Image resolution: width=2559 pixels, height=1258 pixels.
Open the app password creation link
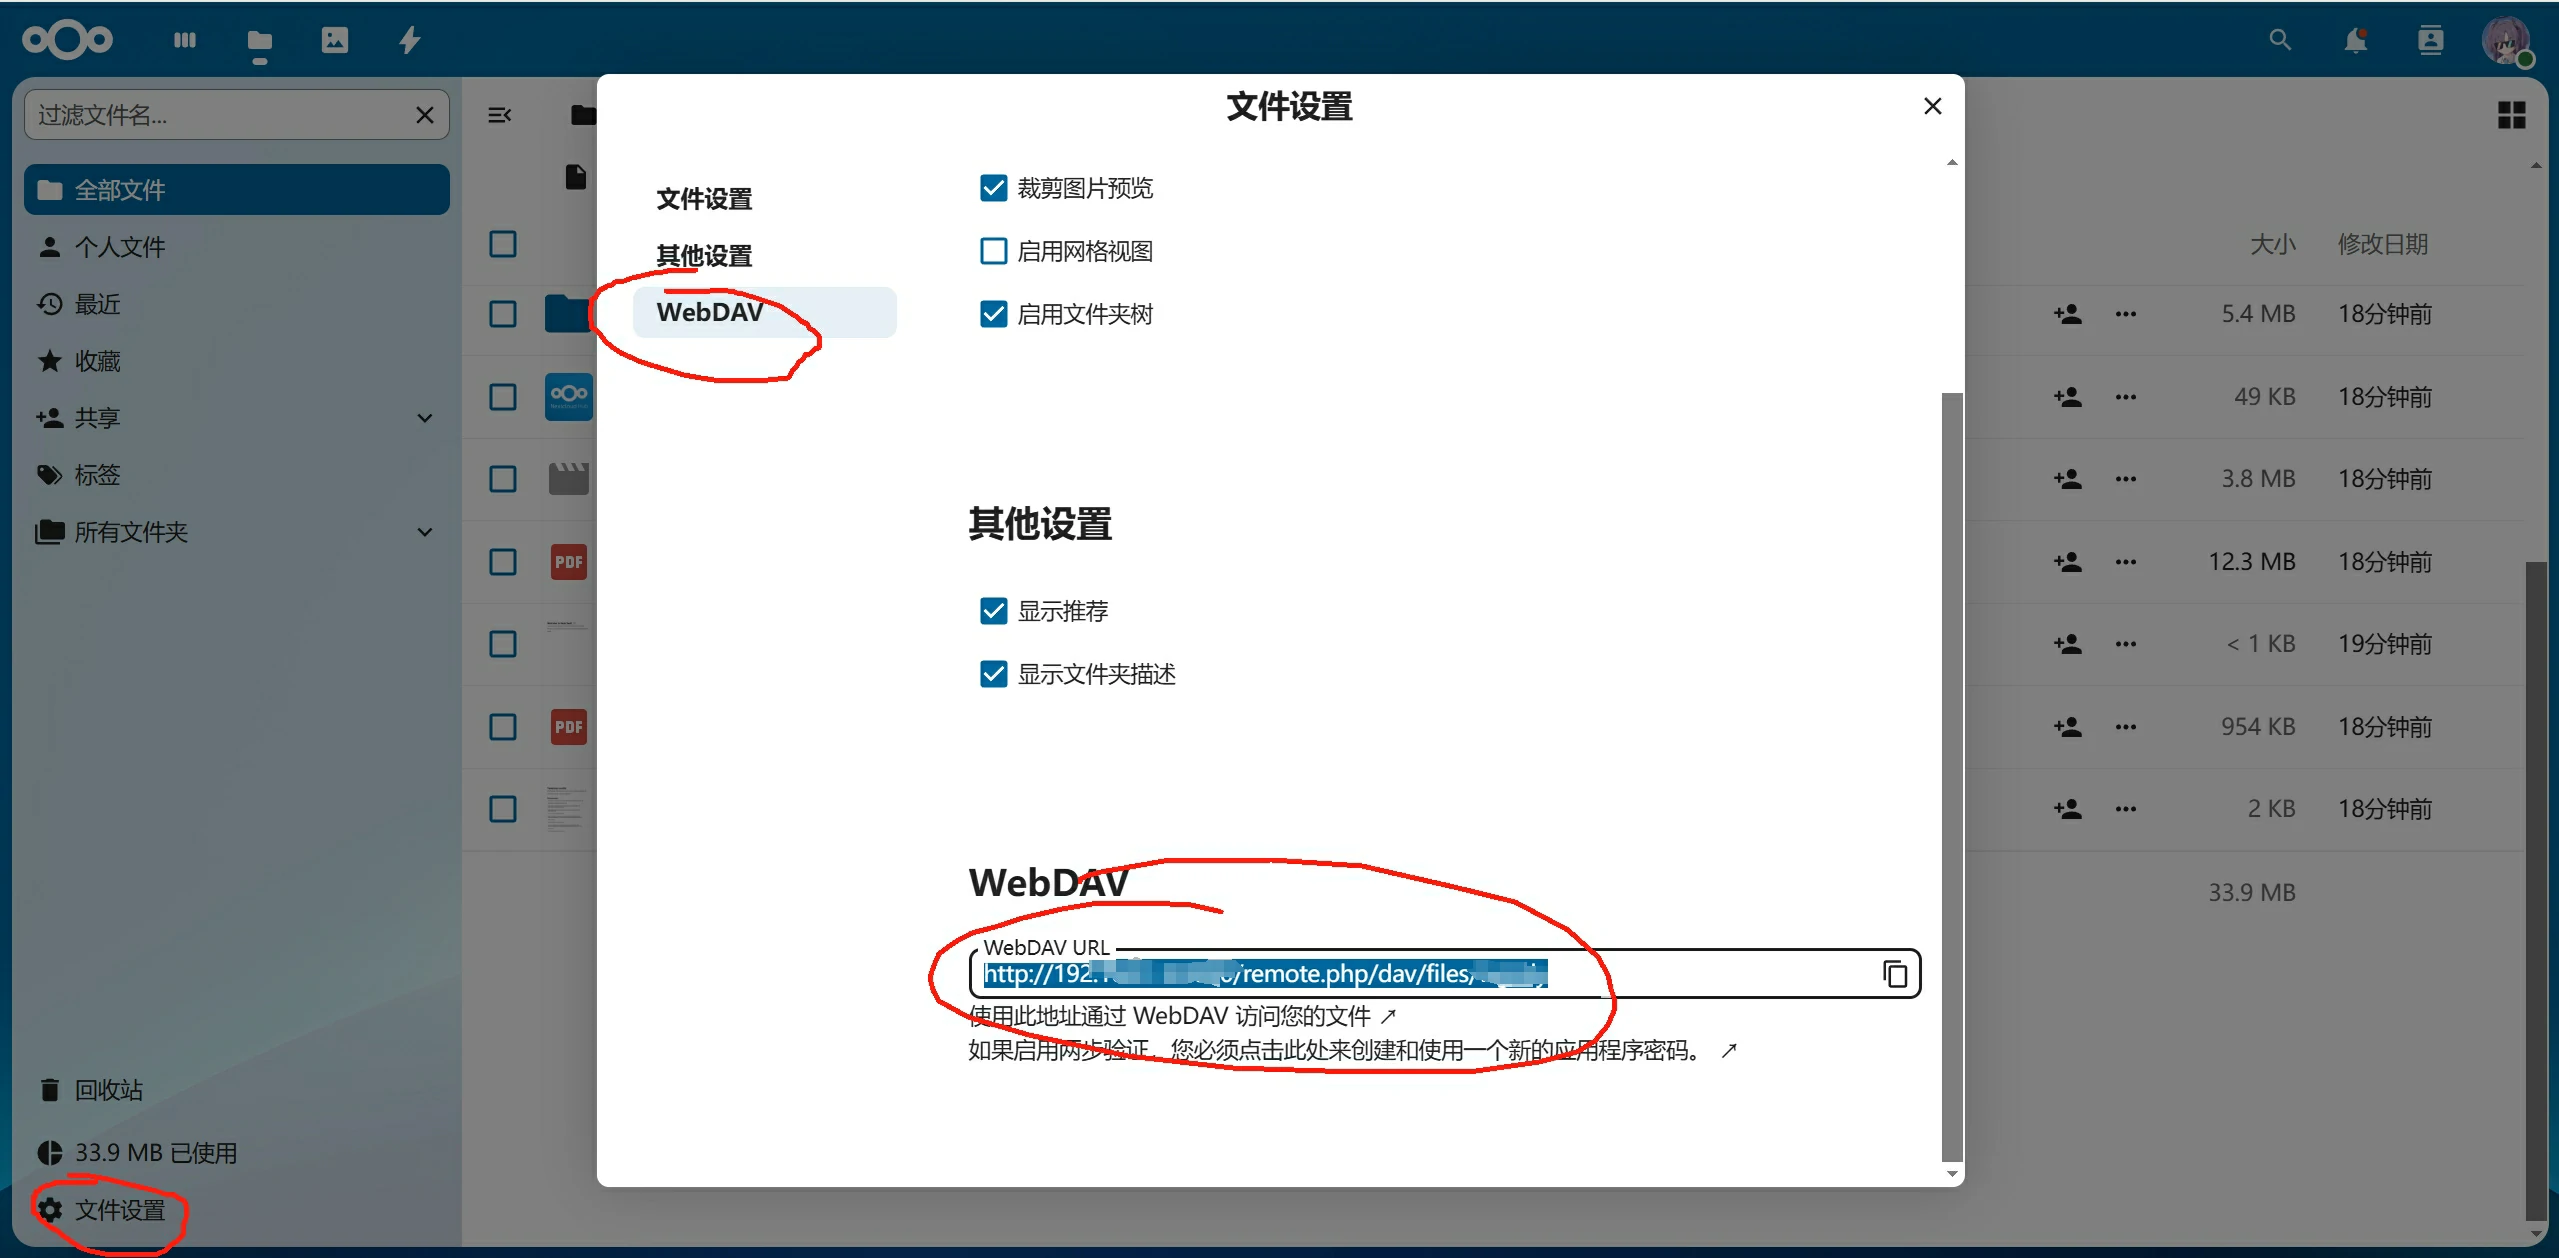[1352, 1050]
